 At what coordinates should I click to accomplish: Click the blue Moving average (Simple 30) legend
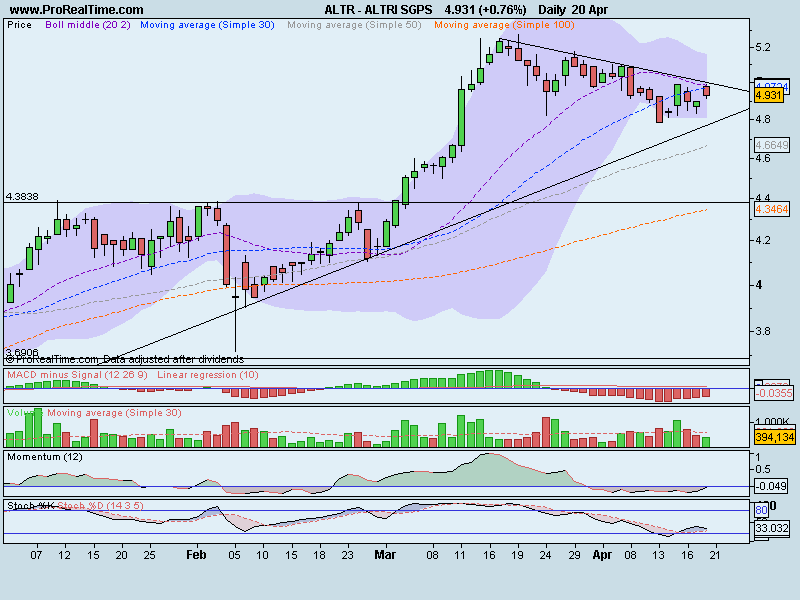(207, 24)
